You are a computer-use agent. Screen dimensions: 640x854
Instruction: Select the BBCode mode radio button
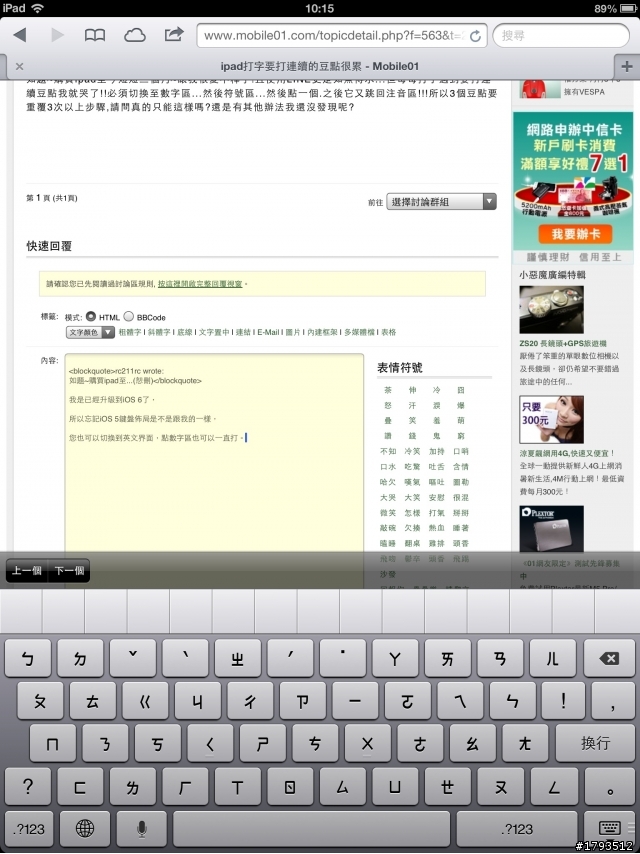[x=129, y=316]
